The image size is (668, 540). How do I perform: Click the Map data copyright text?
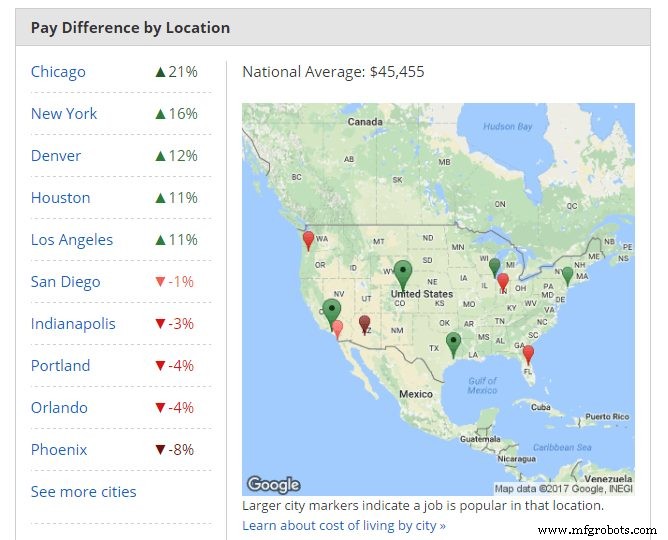click(563, 488)
